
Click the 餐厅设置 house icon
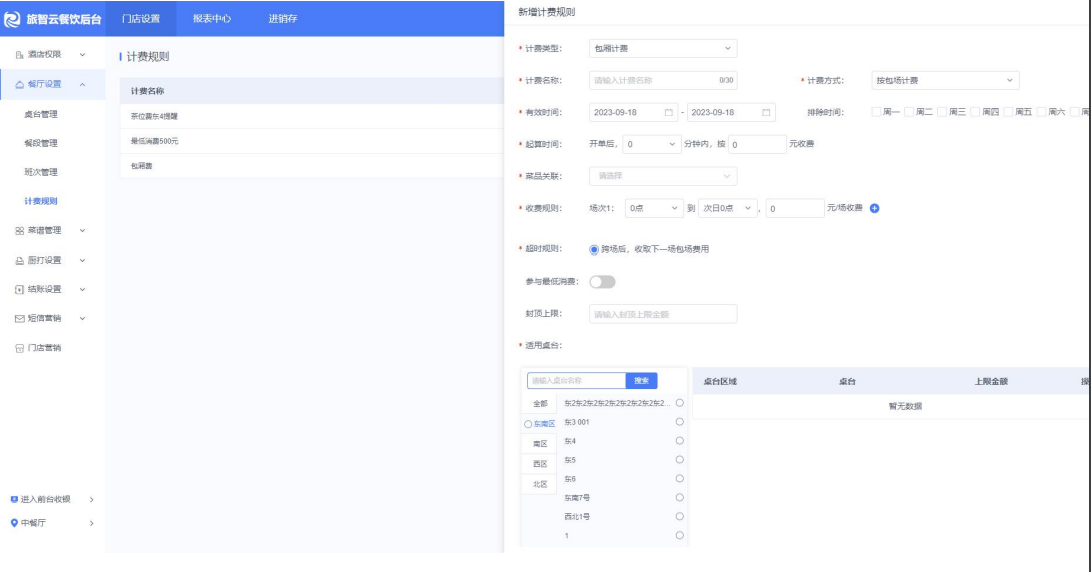(x=19, y=84)
